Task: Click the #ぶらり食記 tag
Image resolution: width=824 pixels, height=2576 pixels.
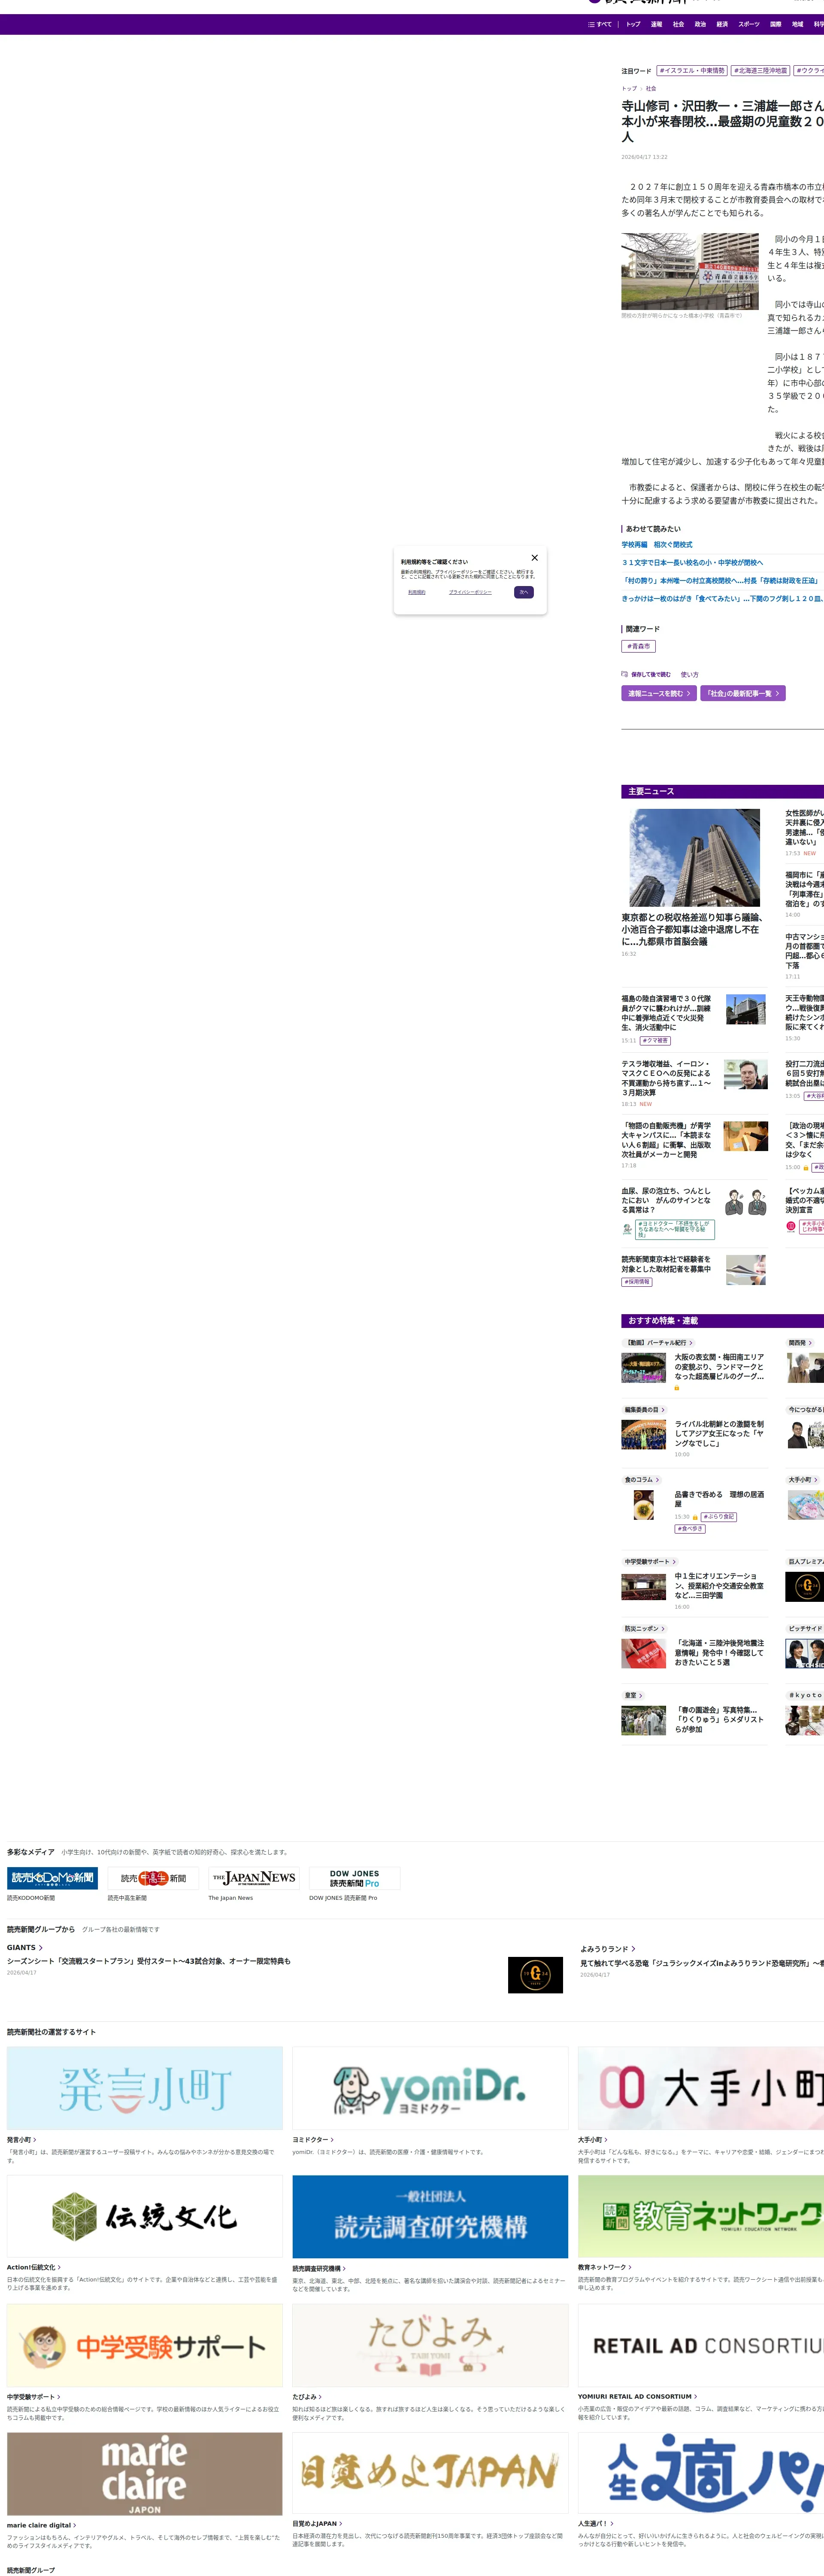Action: [719, 1517]
